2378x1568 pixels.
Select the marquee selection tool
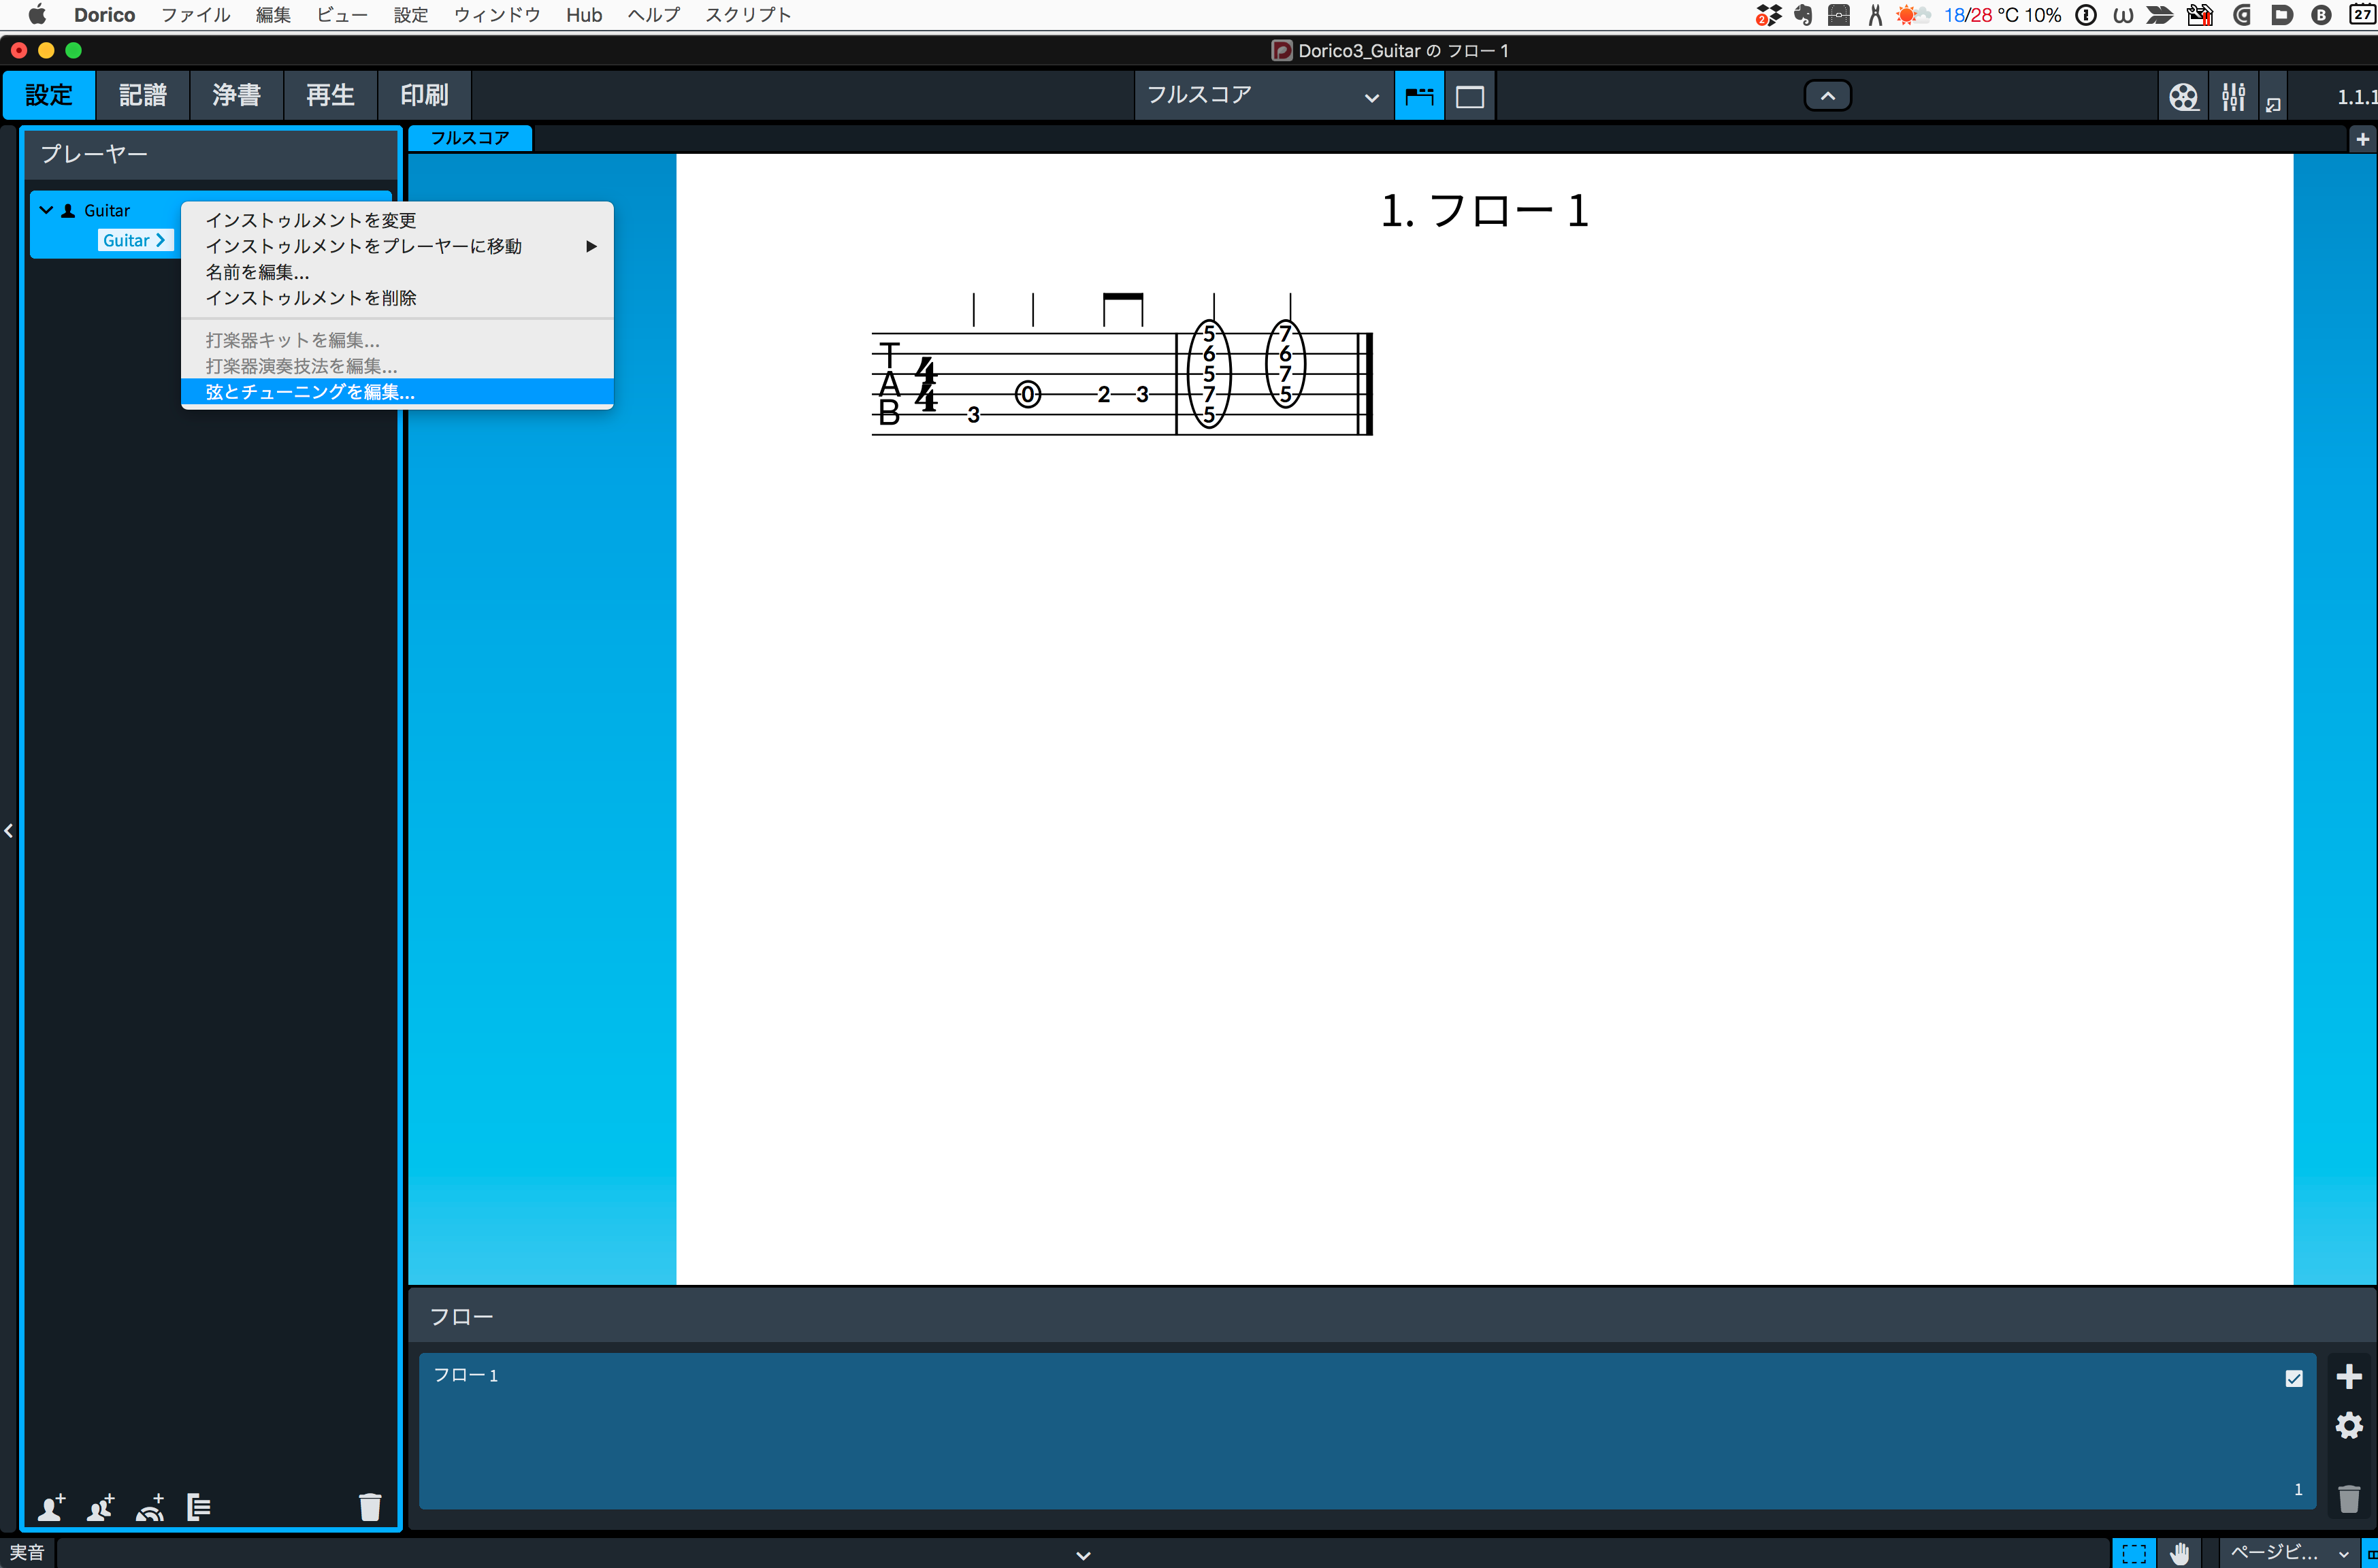(2133, 1553)
